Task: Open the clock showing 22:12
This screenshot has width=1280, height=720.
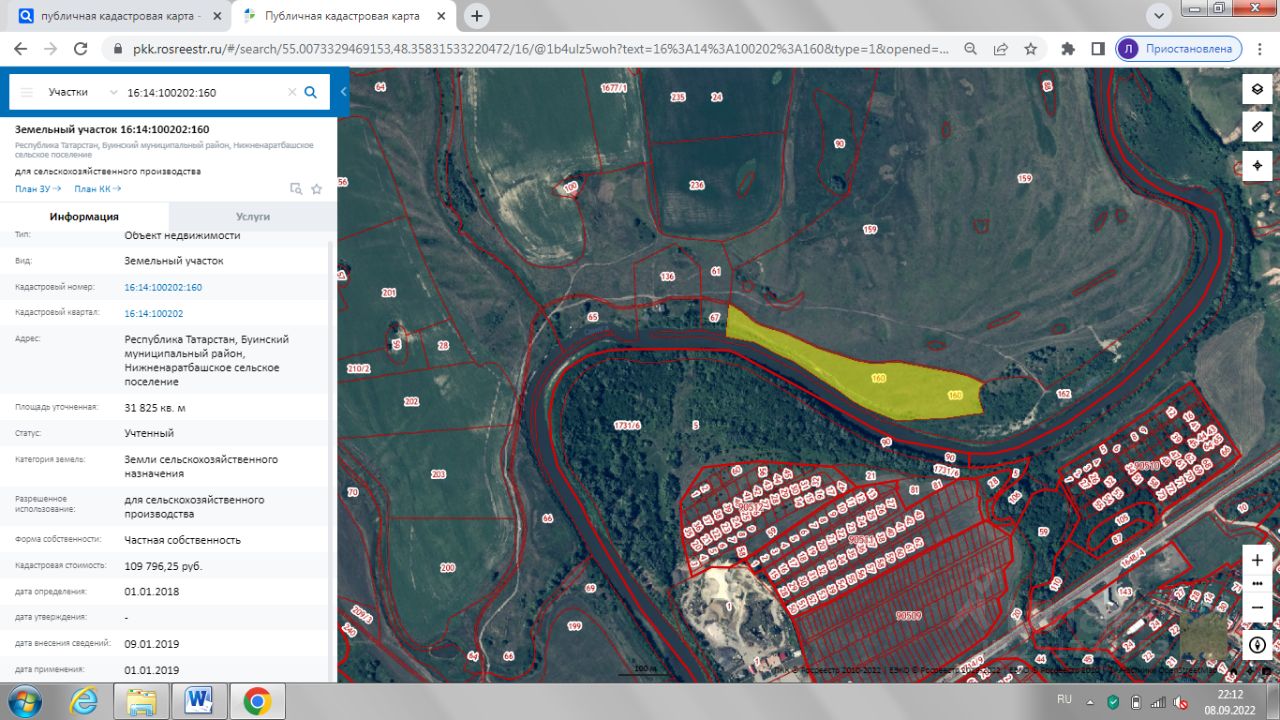Action: tap(1230, 701)
